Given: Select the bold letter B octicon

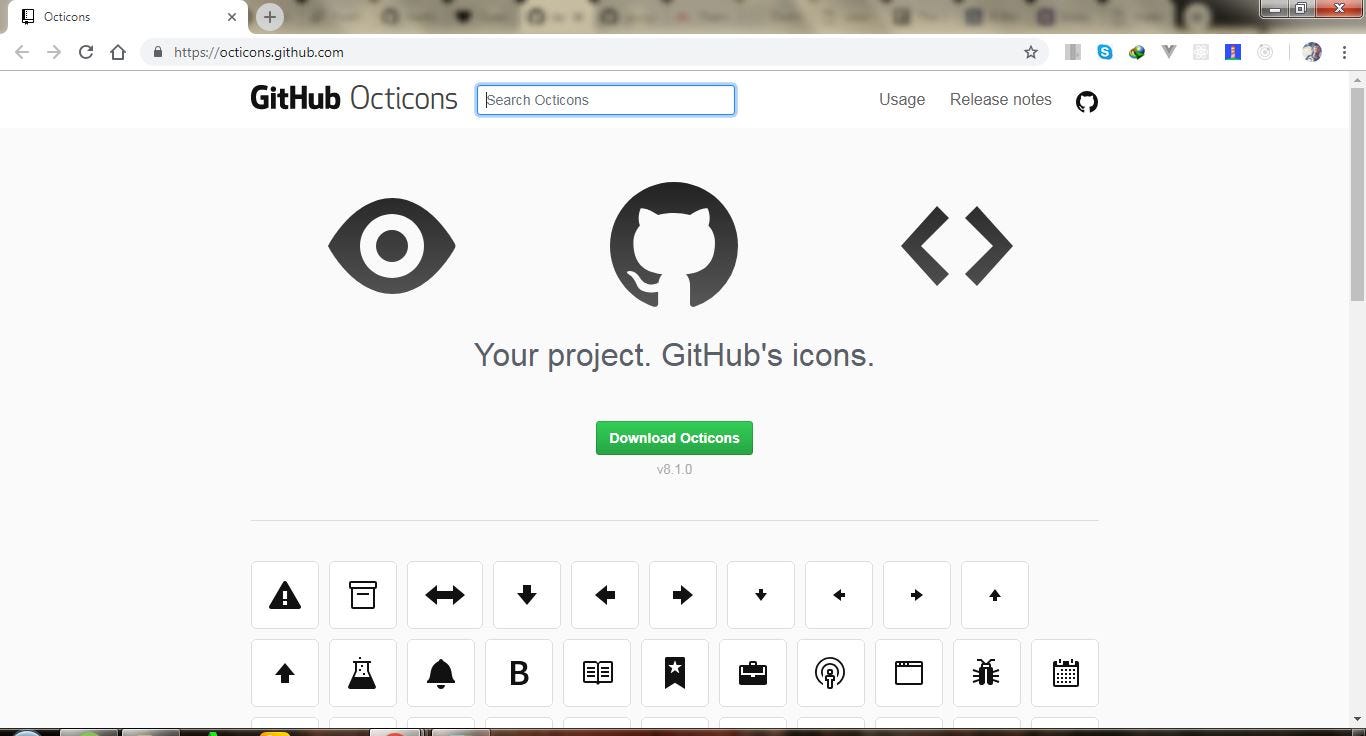Looking at the screenshot, I should pos(519,673).
